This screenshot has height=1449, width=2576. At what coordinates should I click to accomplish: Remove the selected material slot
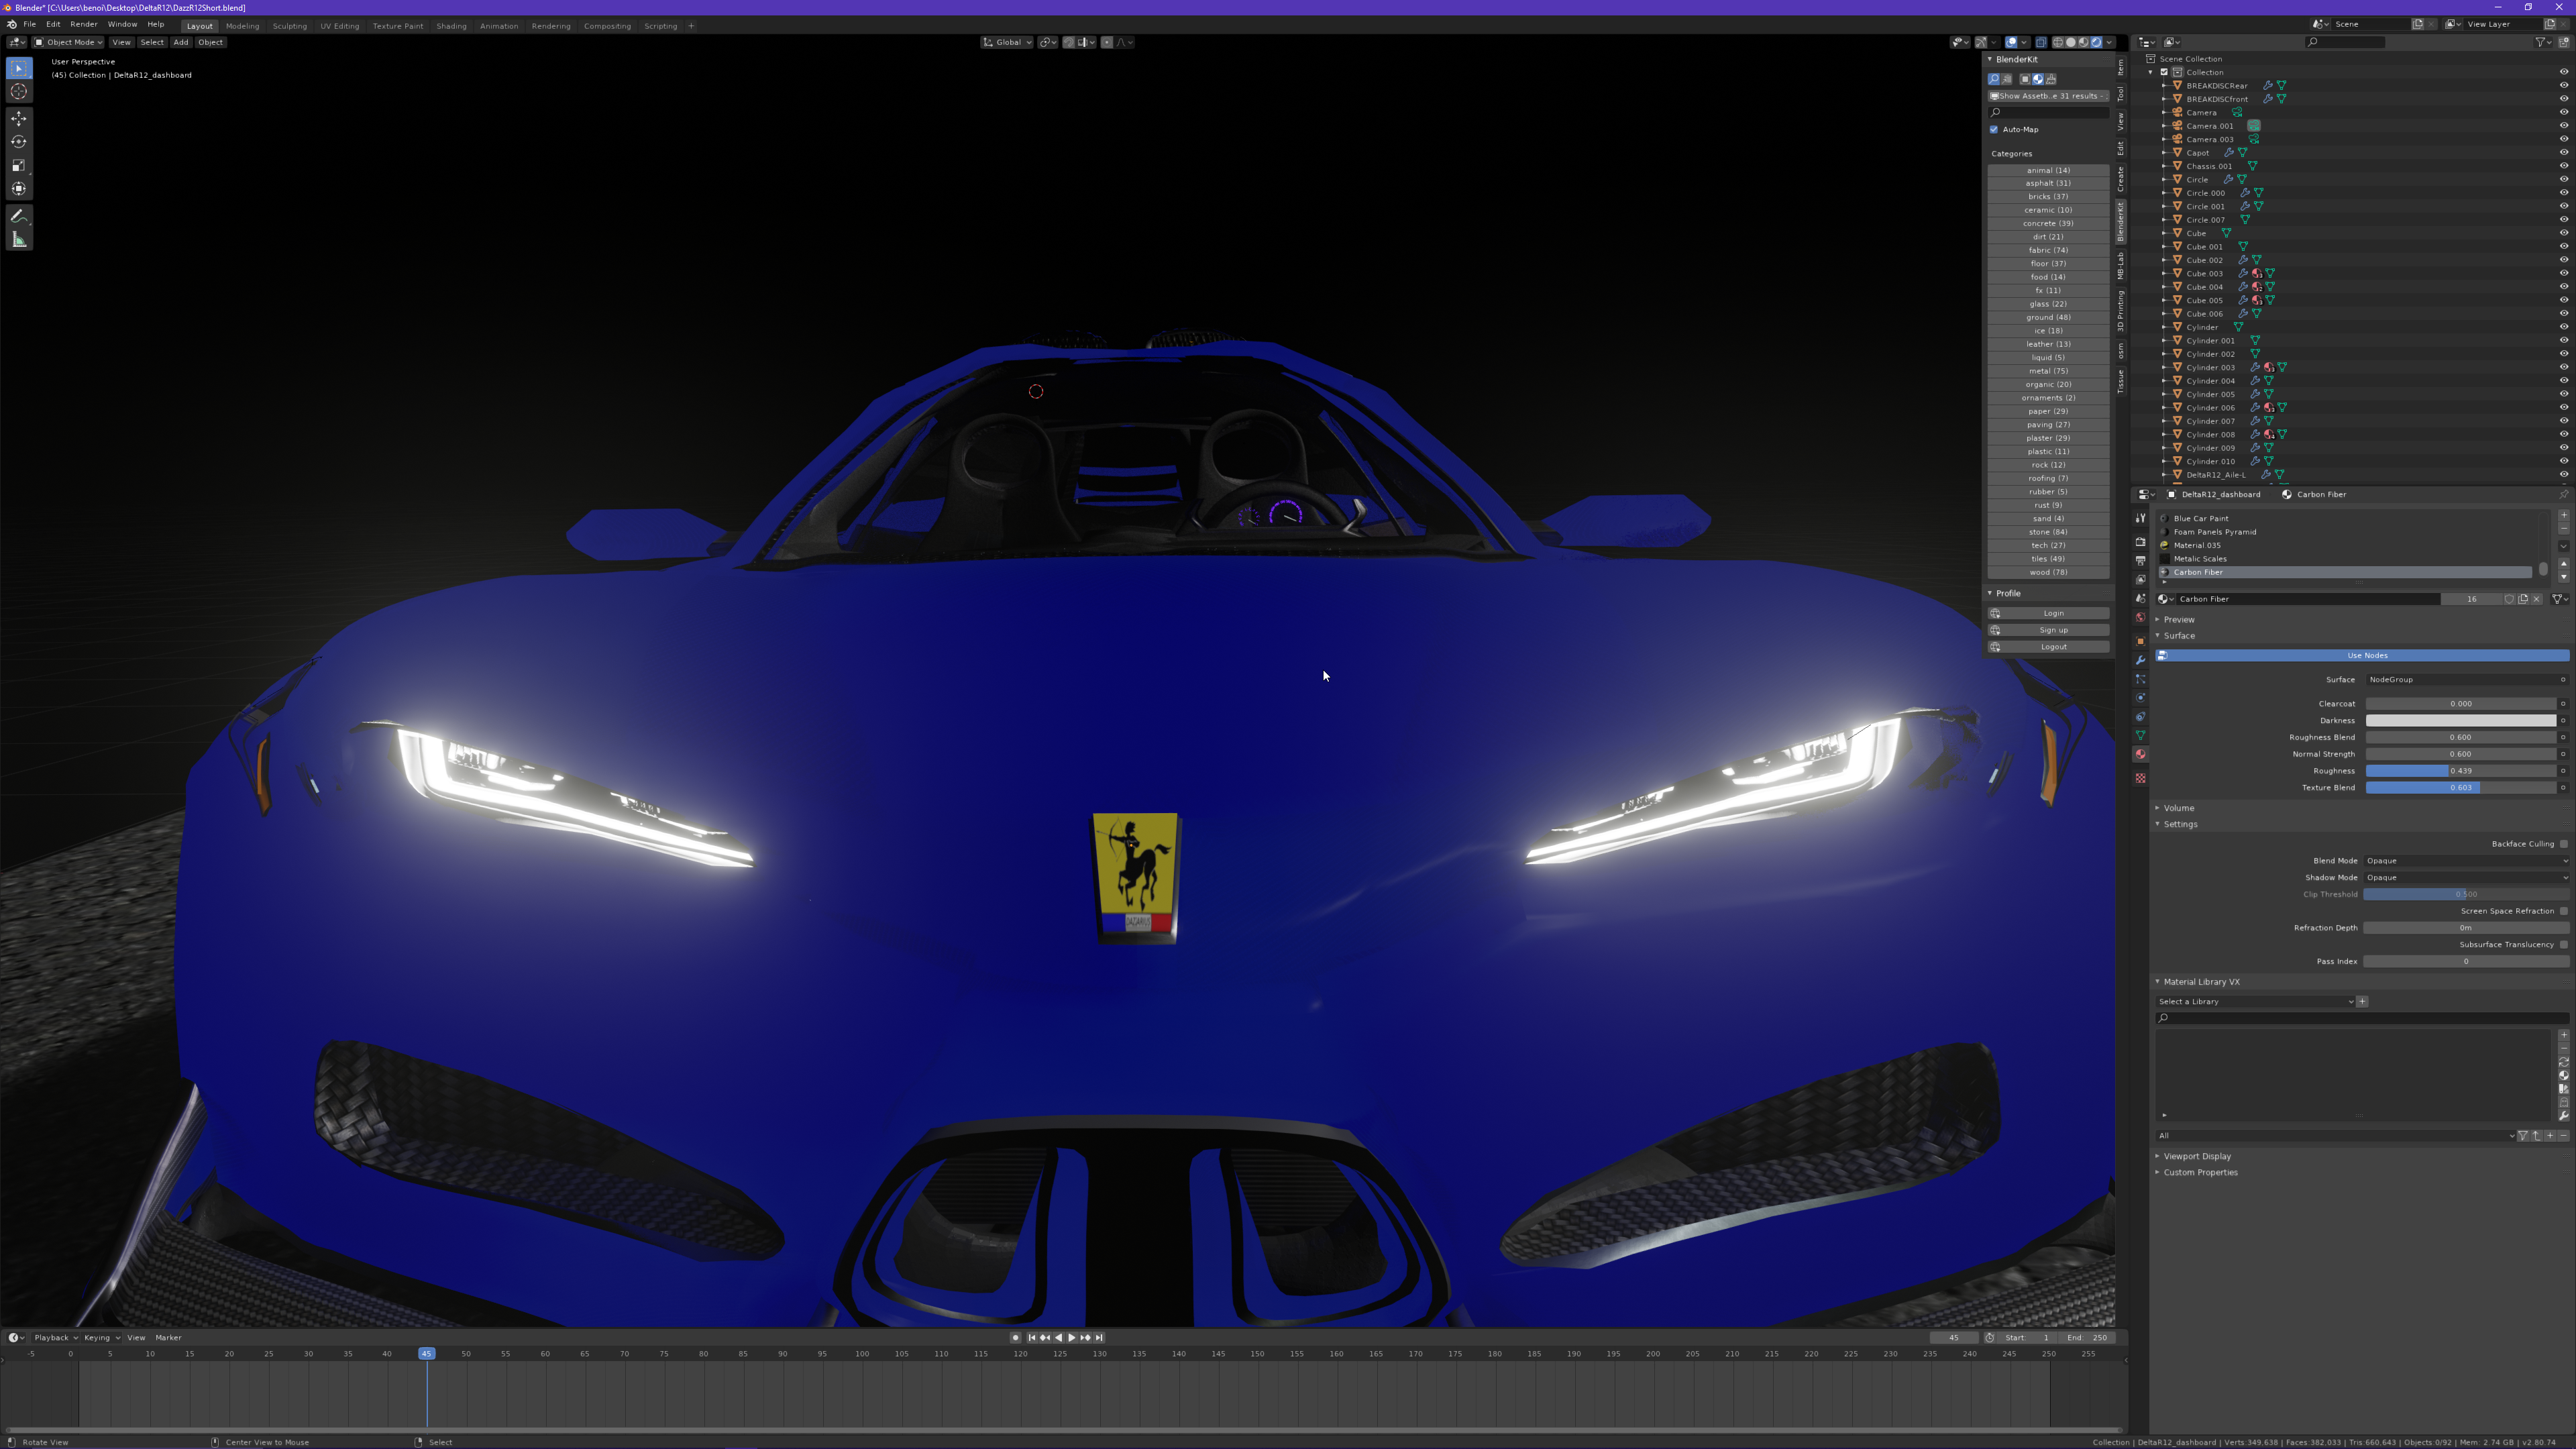point(2564,529)
